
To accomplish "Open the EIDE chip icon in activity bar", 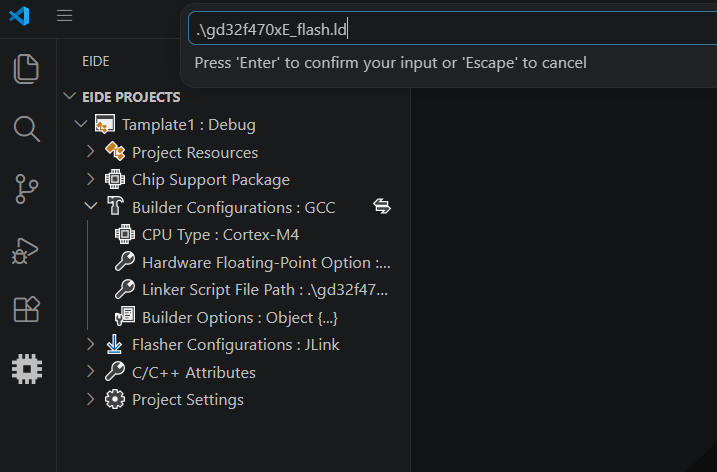I will pos(27,369).
